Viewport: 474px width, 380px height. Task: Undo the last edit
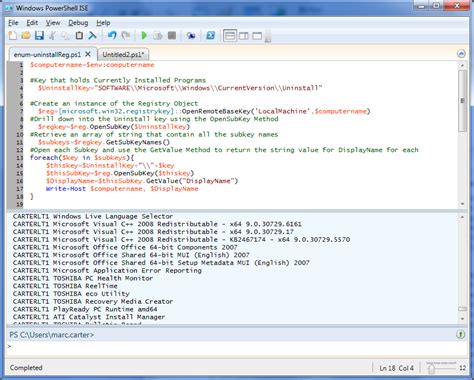tap(112, 35)
